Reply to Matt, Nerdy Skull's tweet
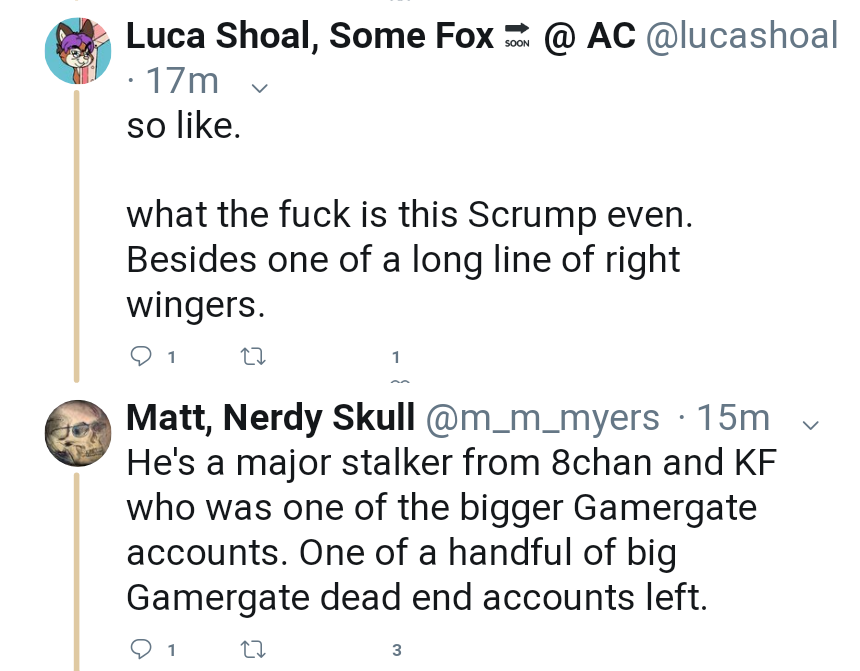Screen dimensions: 860x671 (x=141, y=649)
